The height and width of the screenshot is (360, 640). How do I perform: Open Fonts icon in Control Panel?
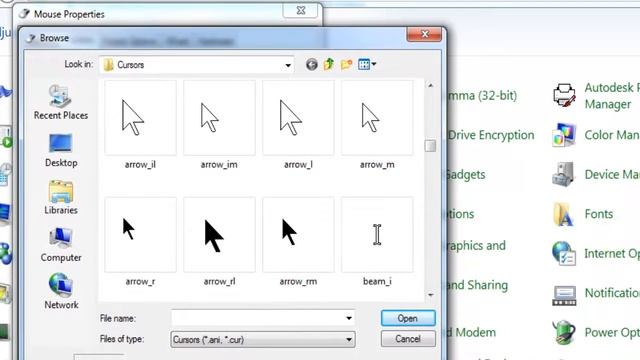564,214
